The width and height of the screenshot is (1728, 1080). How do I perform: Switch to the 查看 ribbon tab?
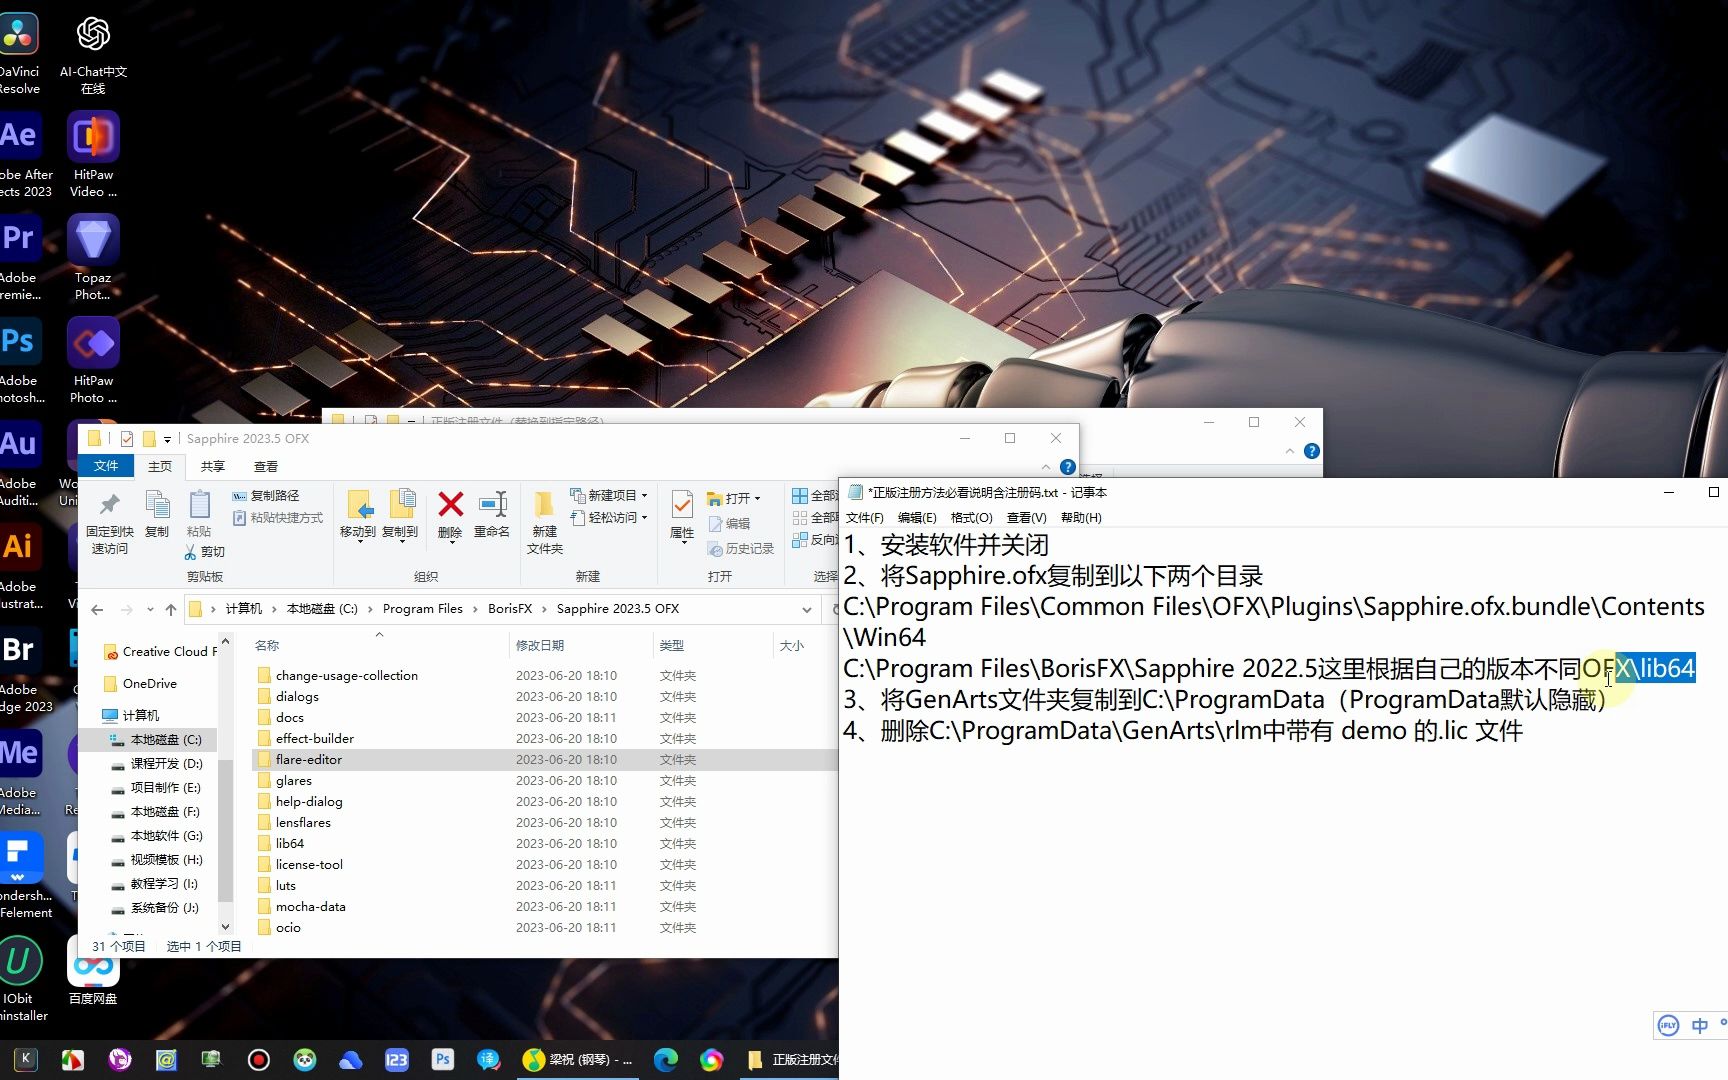tap(265, 466)
